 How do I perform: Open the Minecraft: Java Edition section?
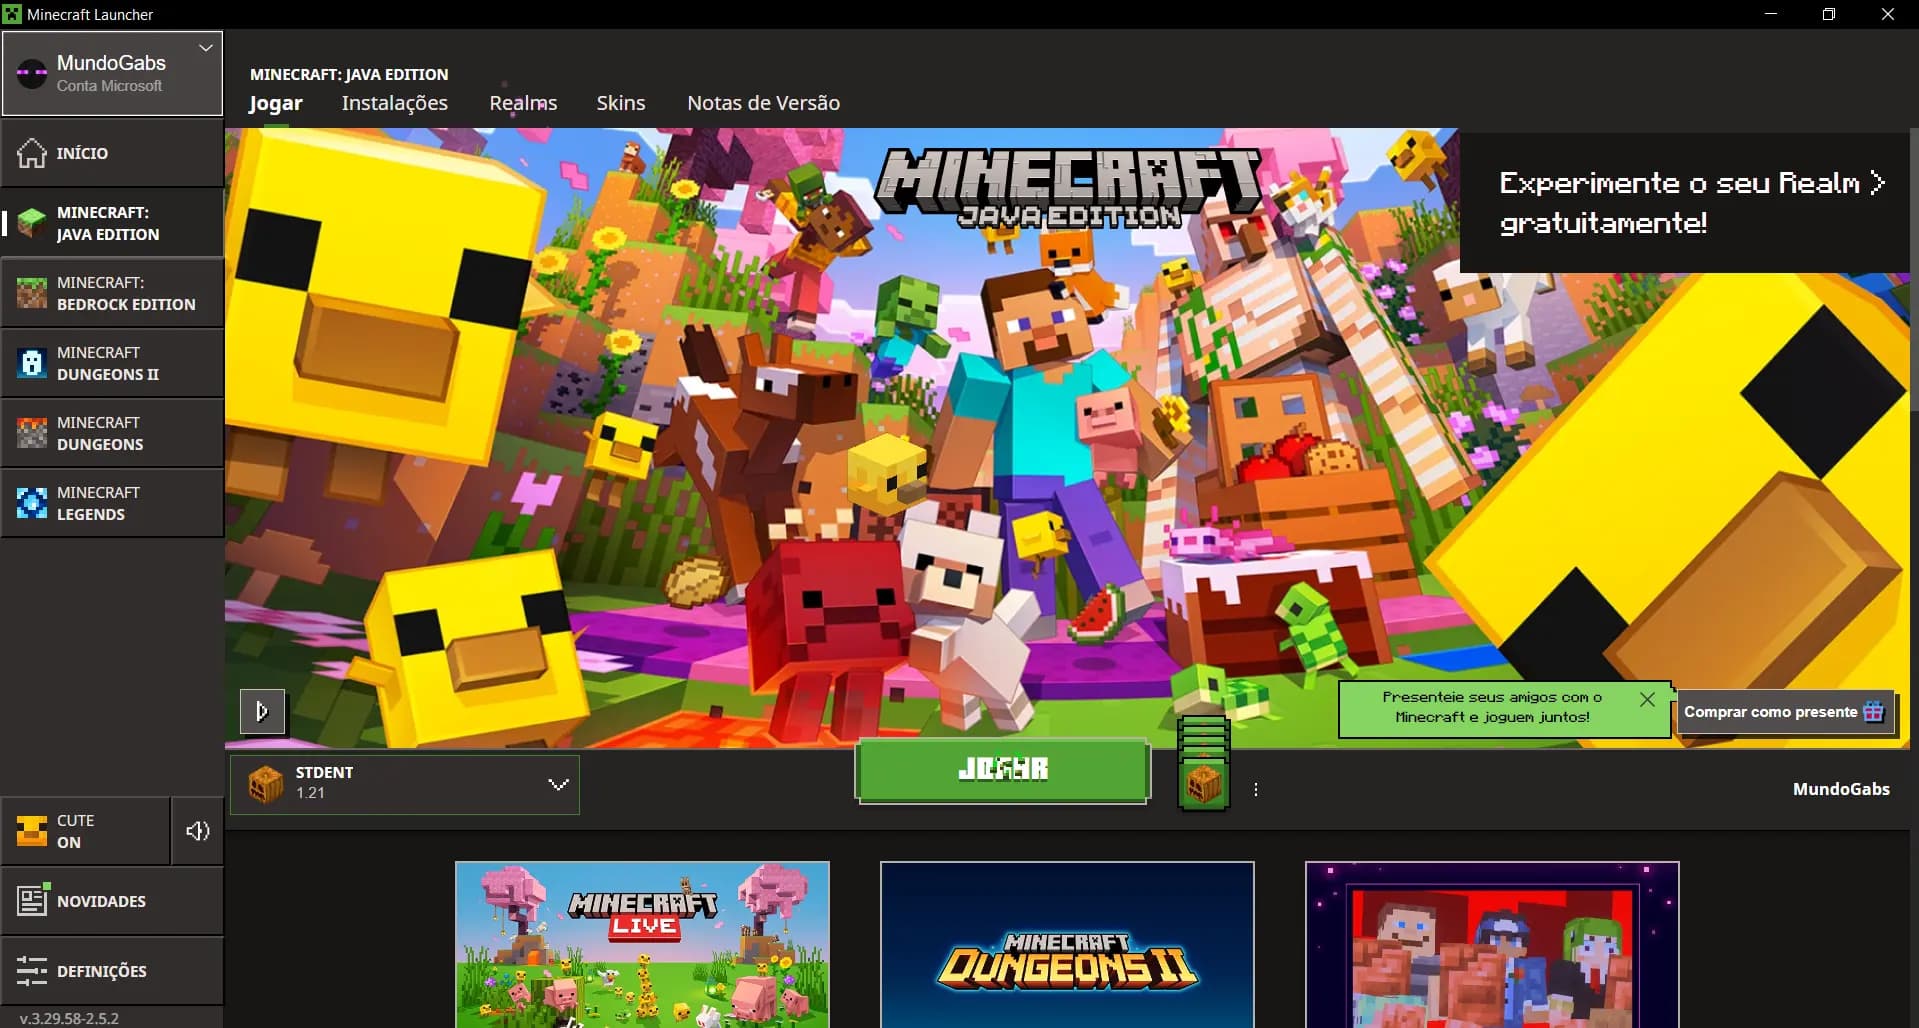point(112,222)
